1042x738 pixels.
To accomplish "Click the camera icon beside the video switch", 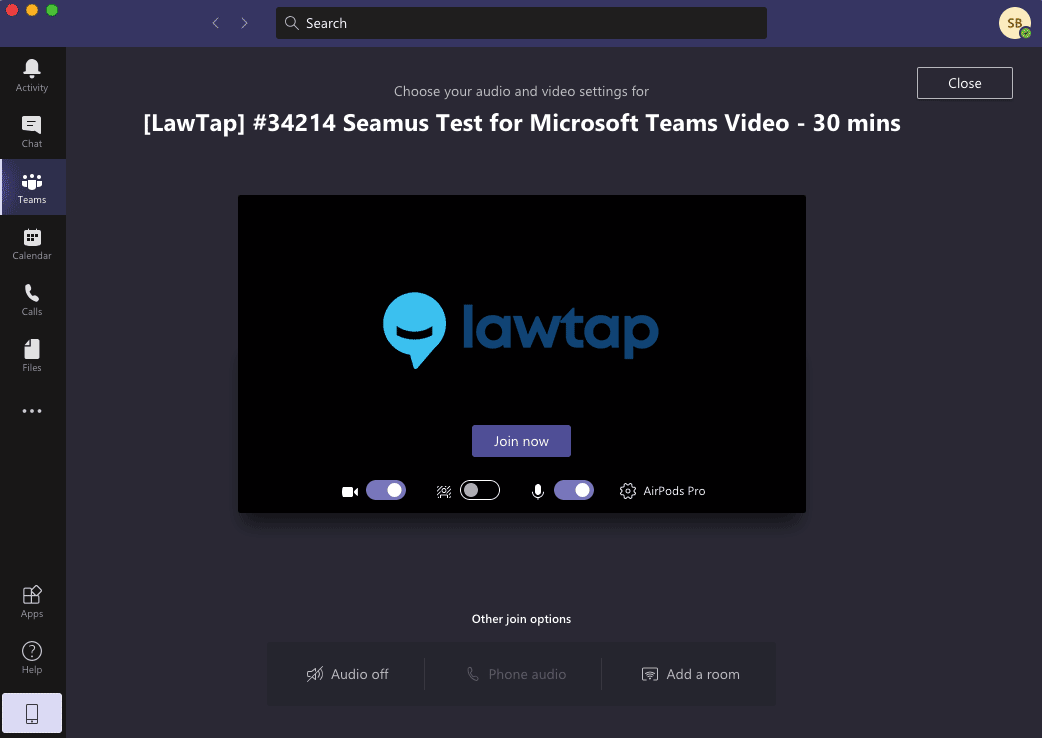I will click(350, 492).
